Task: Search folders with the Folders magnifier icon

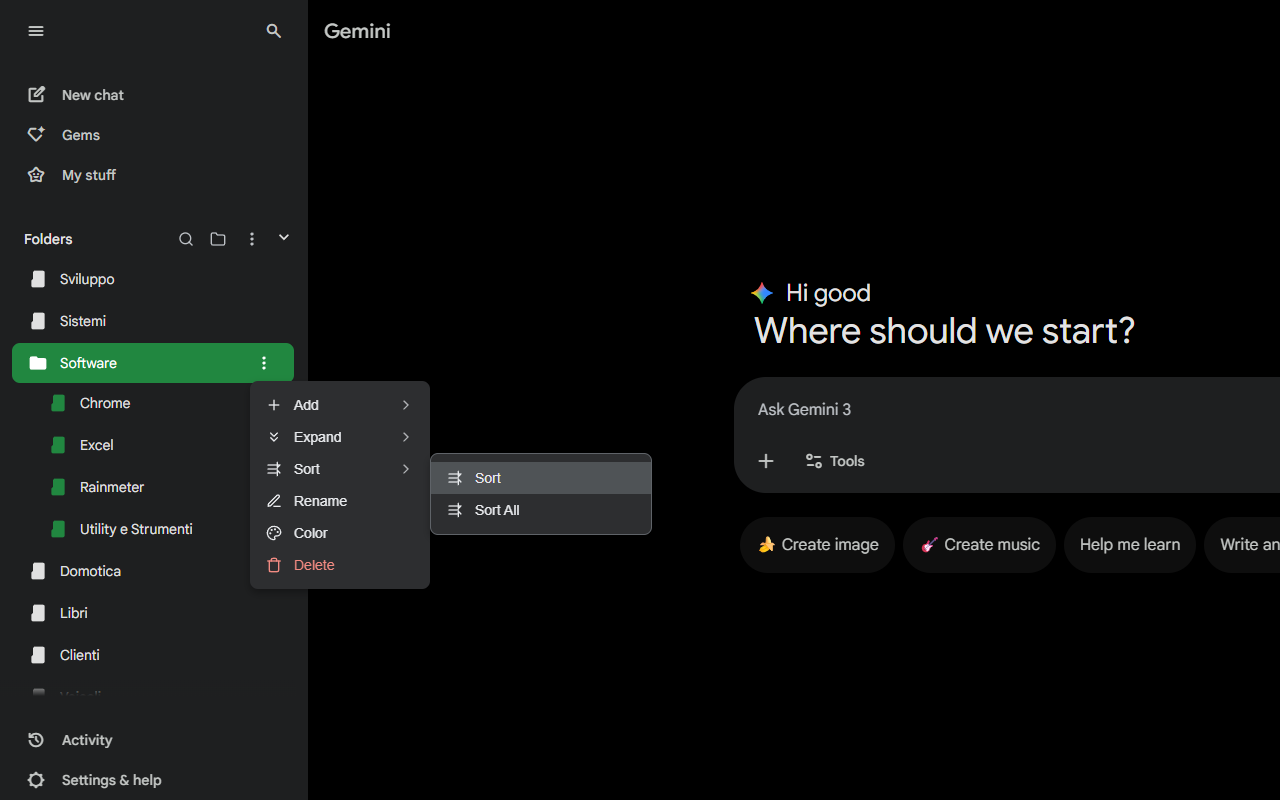Action: 186,239
